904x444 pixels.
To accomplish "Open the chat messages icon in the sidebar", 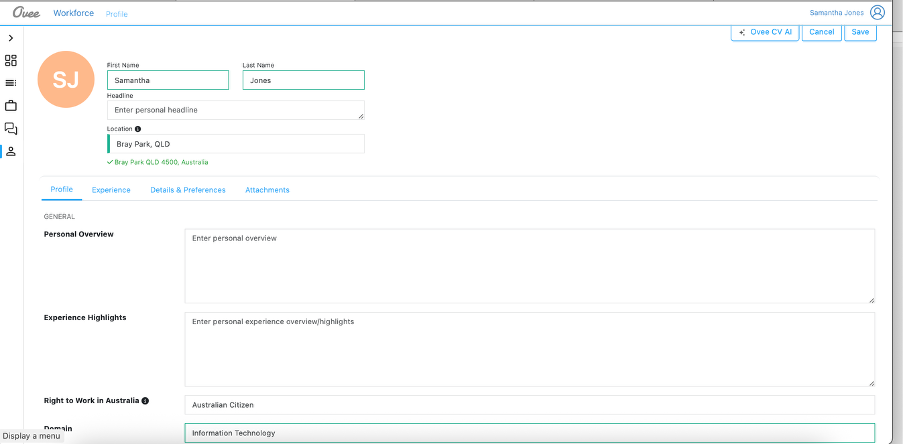I will (x=11, y=128).
